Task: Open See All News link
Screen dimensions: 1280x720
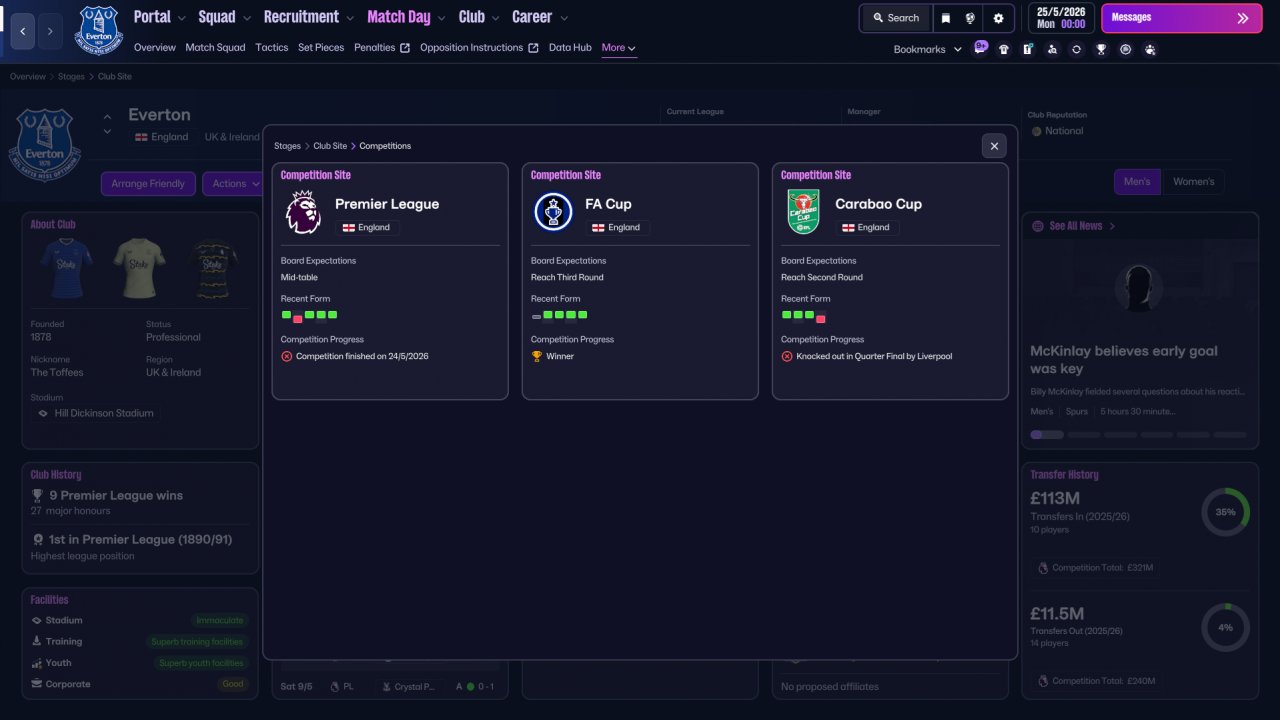Action: 1076,226
